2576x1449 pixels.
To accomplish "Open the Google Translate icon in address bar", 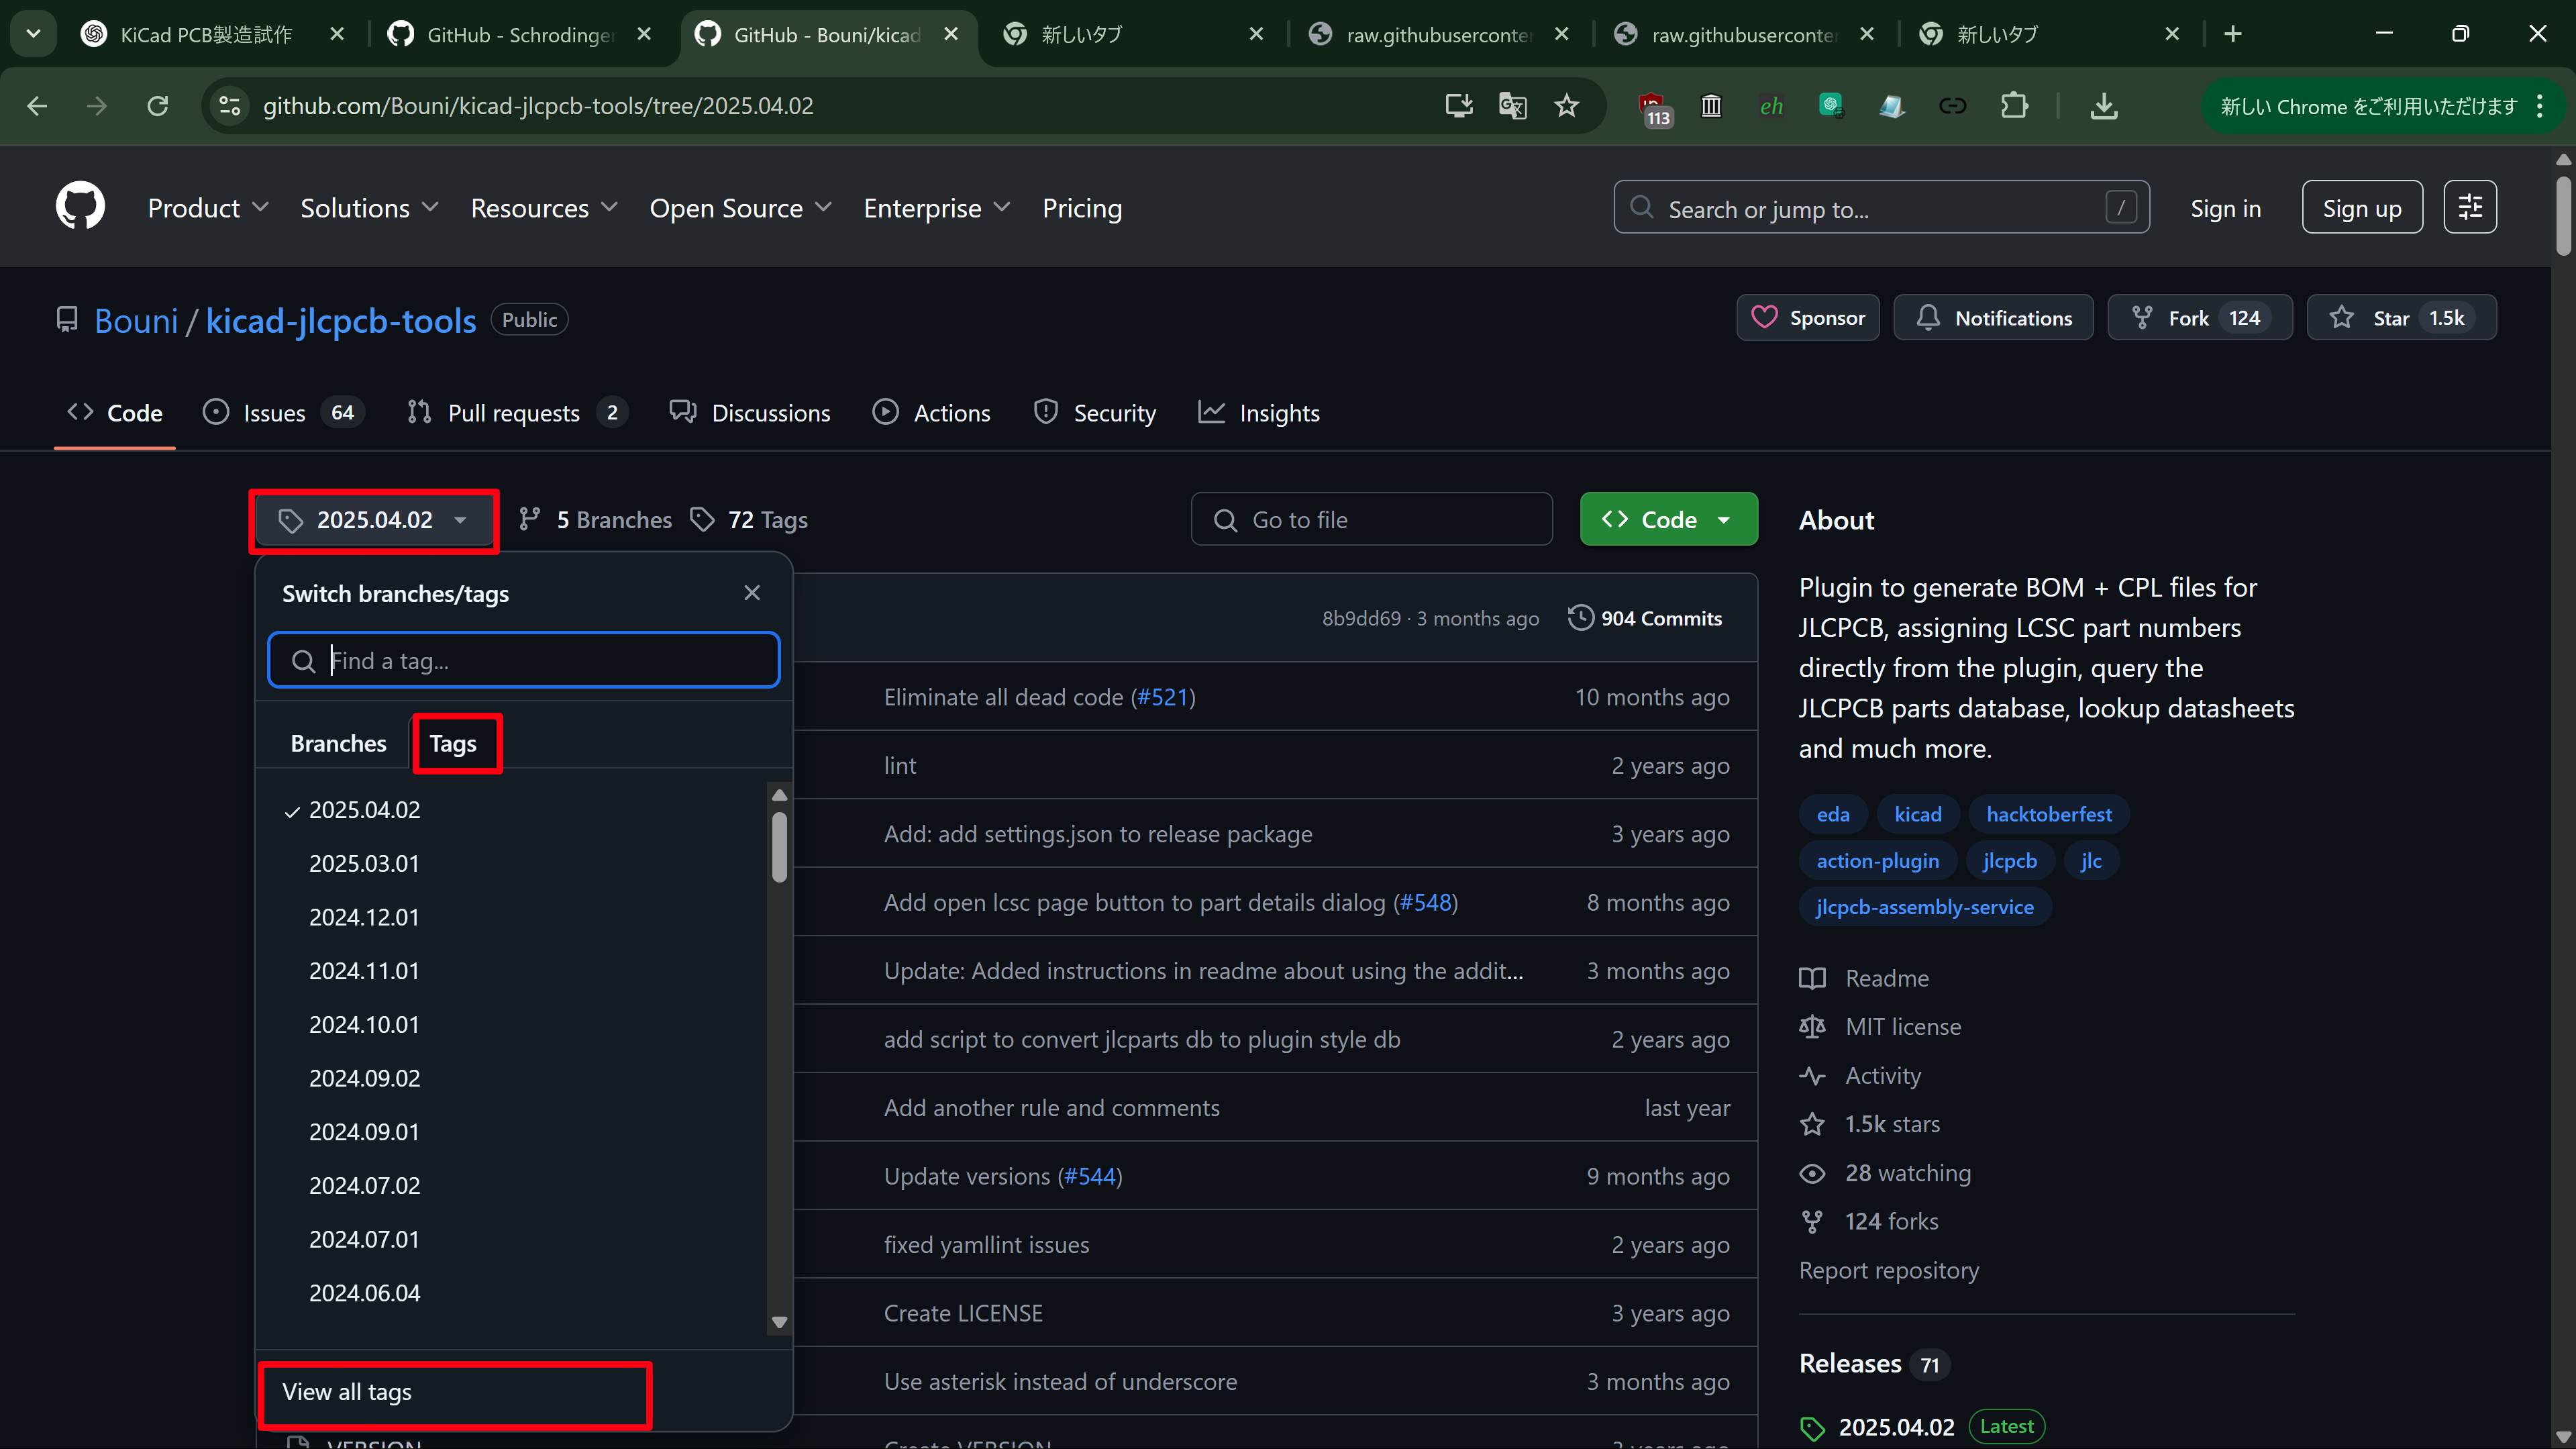I will [x=1513, y=106].
